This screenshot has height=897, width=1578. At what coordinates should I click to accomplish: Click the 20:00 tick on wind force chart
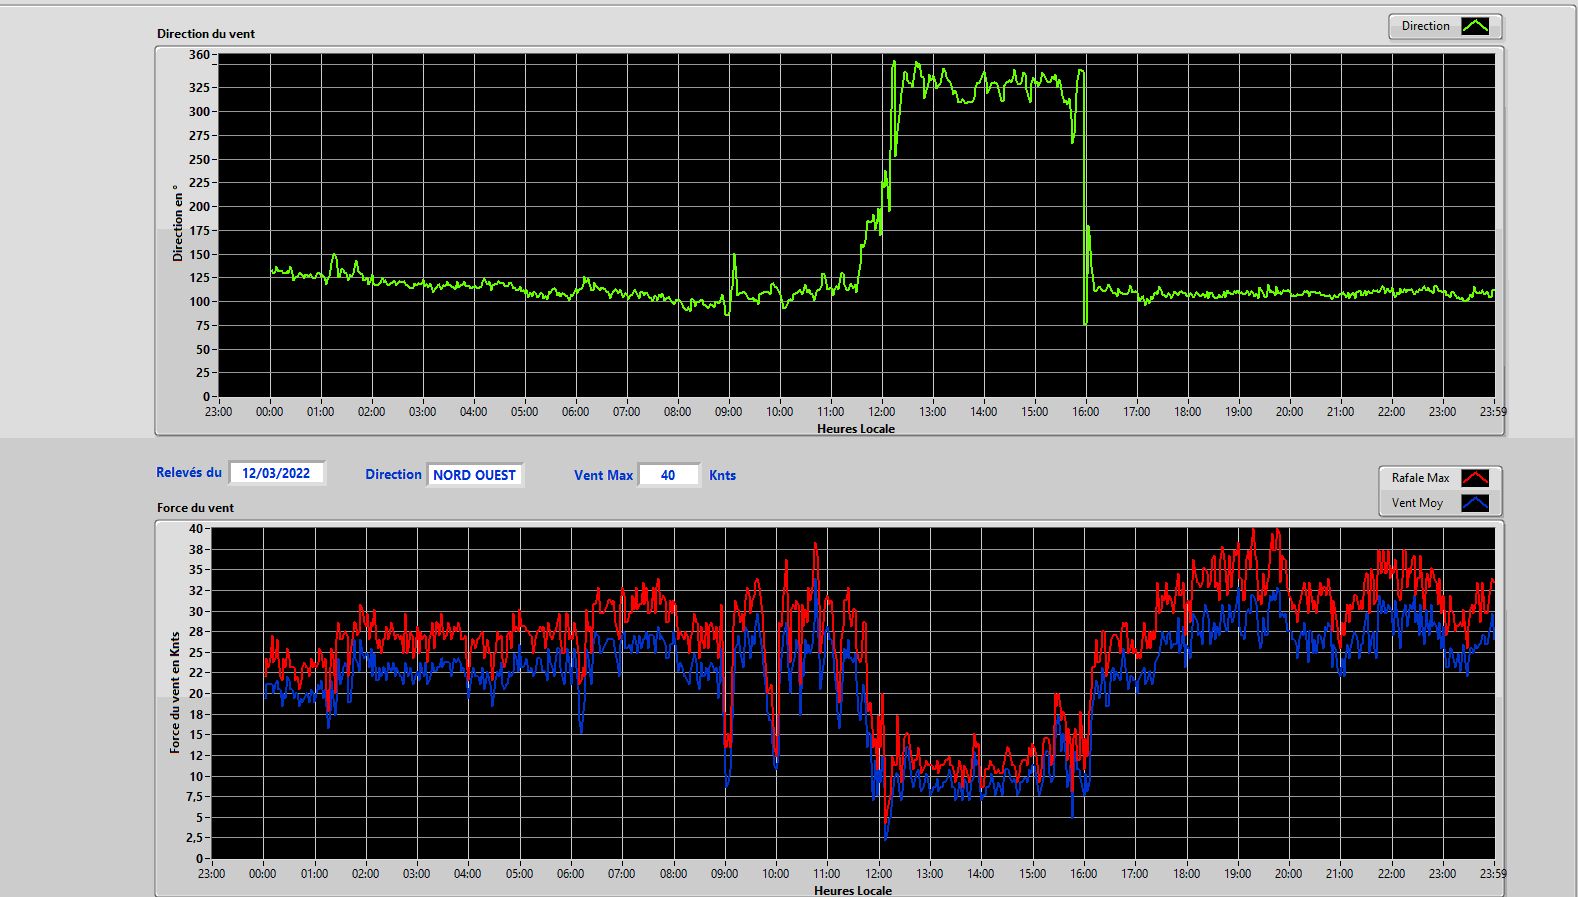coord(1288,873)
